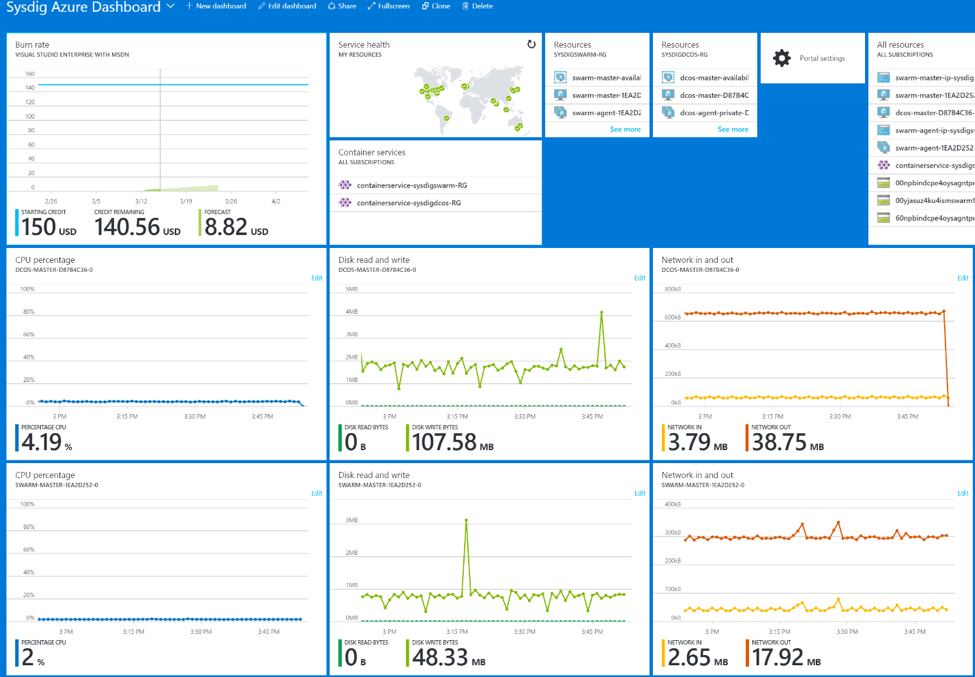Click the dcos-master-D87B4C VM icon
Viewport: 975px width, 677px height.
click(x=668, y=95)
